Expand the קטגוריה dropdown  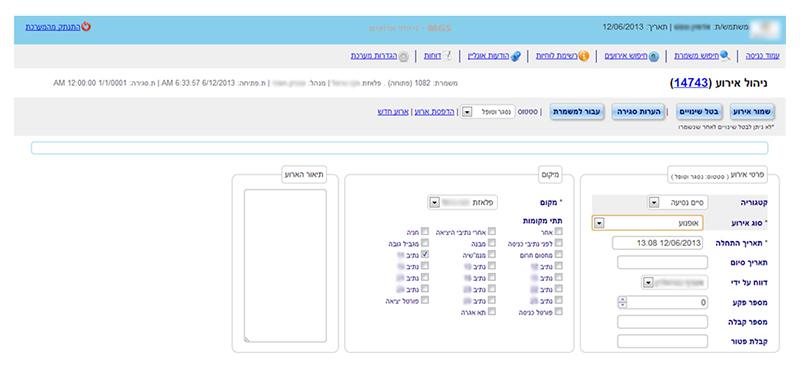point(678,203)
